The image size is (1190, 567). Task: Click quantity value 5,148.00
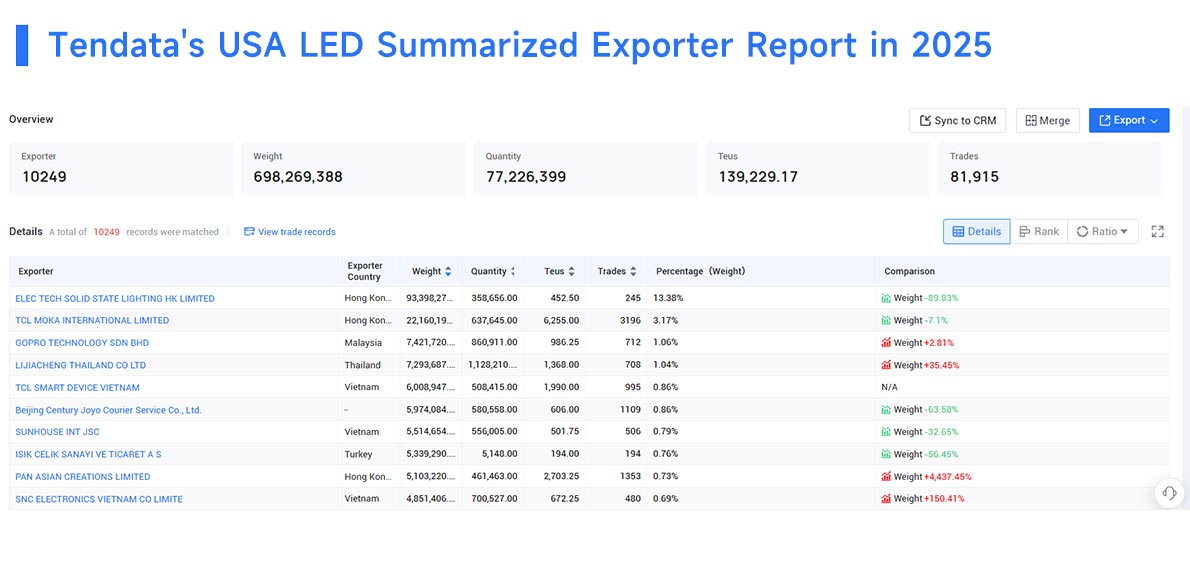[499, 454]
